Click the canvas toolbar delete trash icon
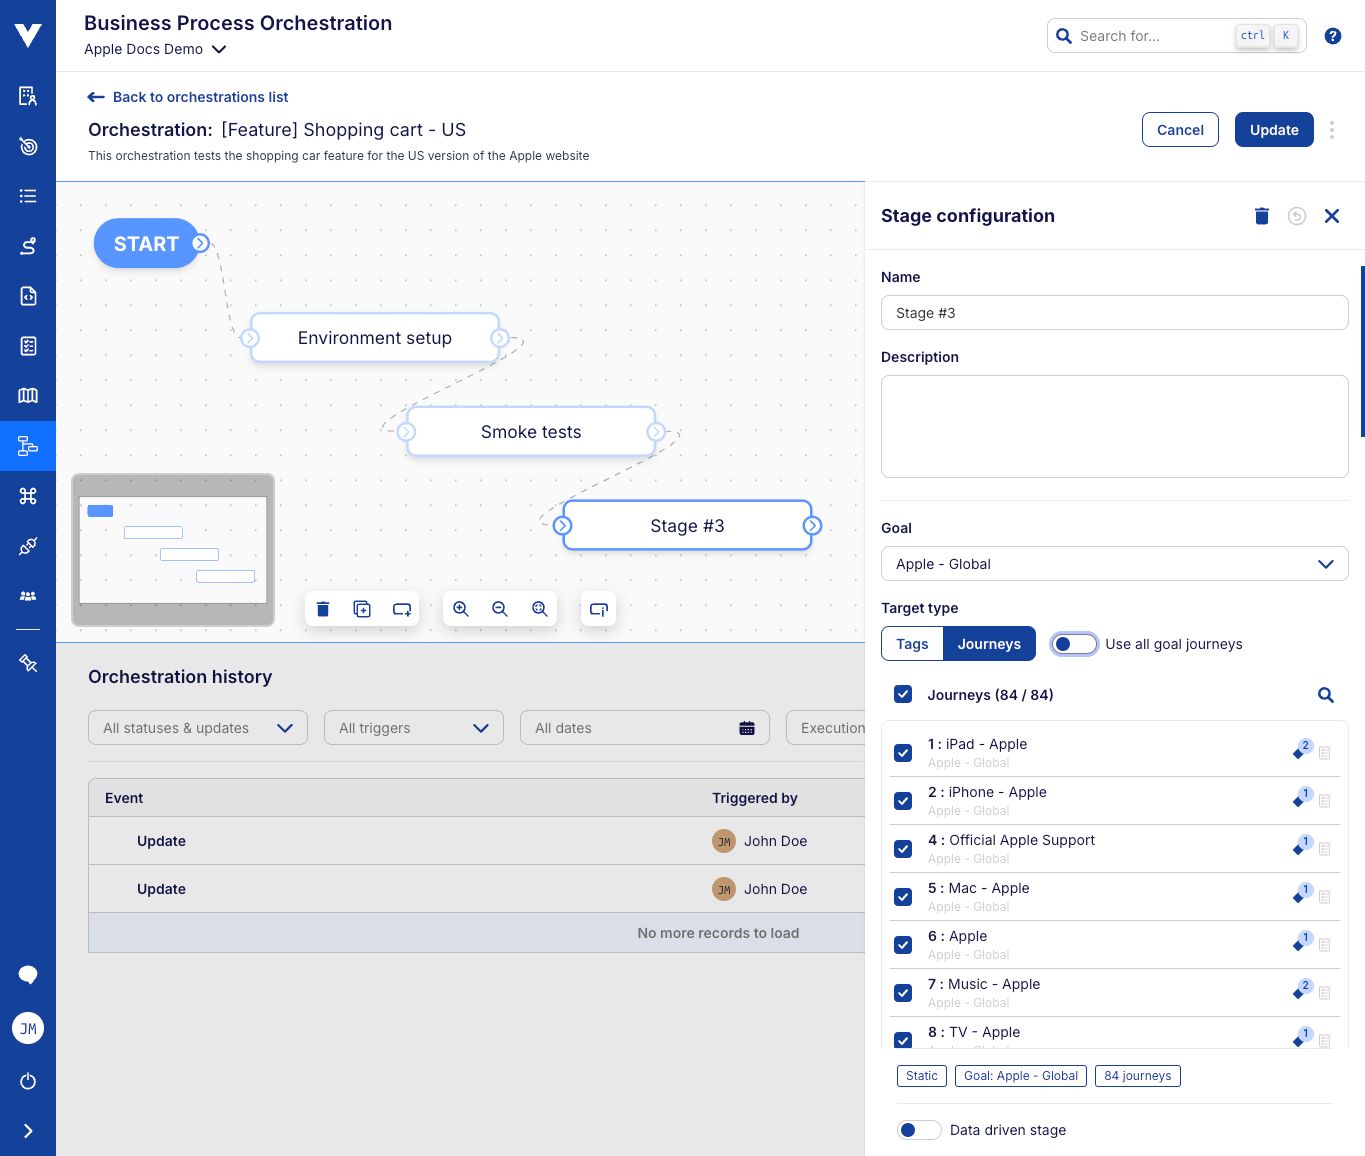 pyautogui.click(x=323, y=609)
